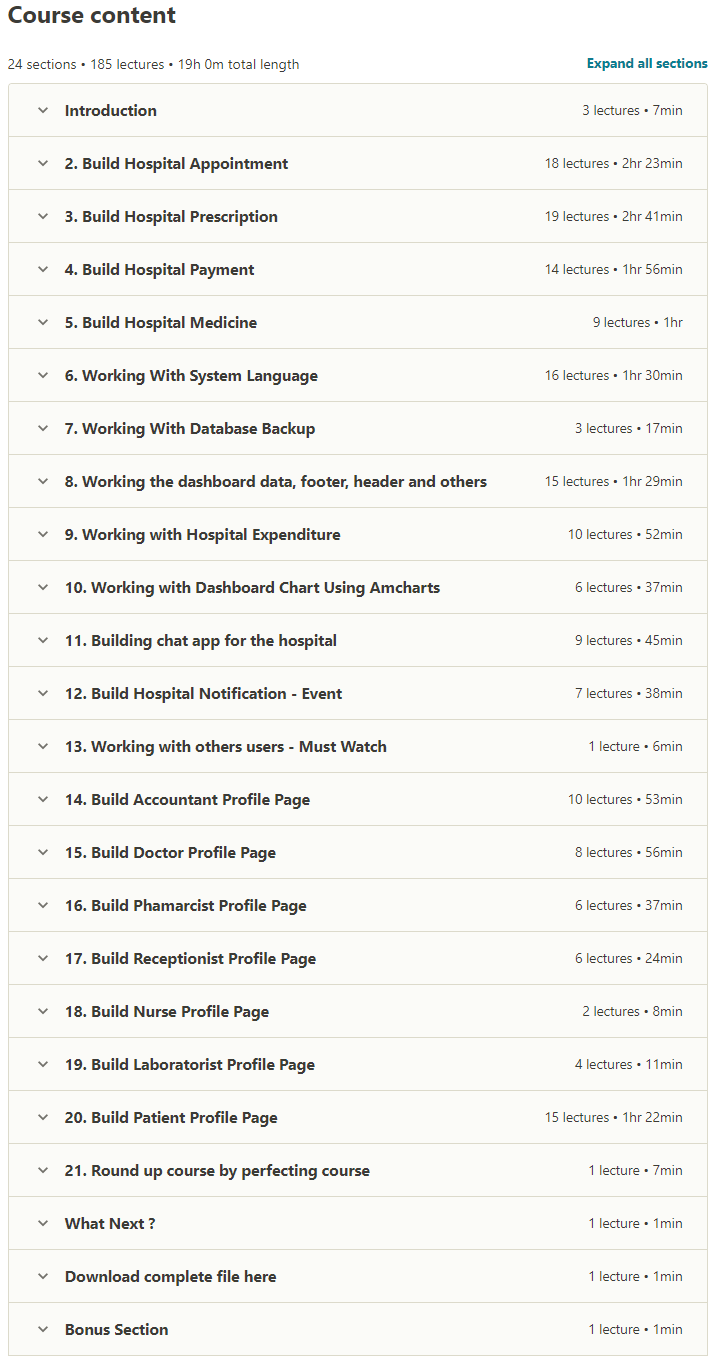The width and height of the screenshot is (716, 1364).
Task: Select 18. Build Nurse Profile Page title
Action: (167, 1012)
